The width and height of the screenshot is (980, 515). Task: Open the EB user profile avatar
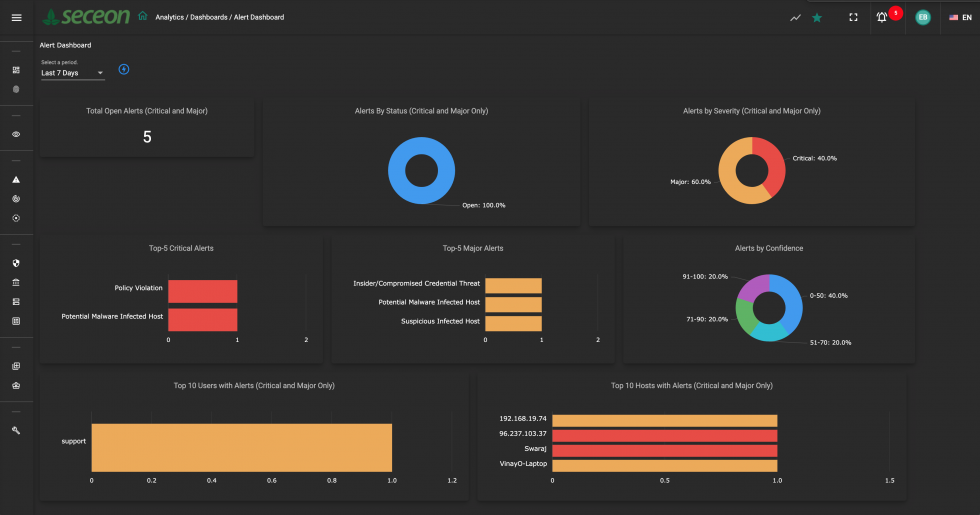click(922, 17)
